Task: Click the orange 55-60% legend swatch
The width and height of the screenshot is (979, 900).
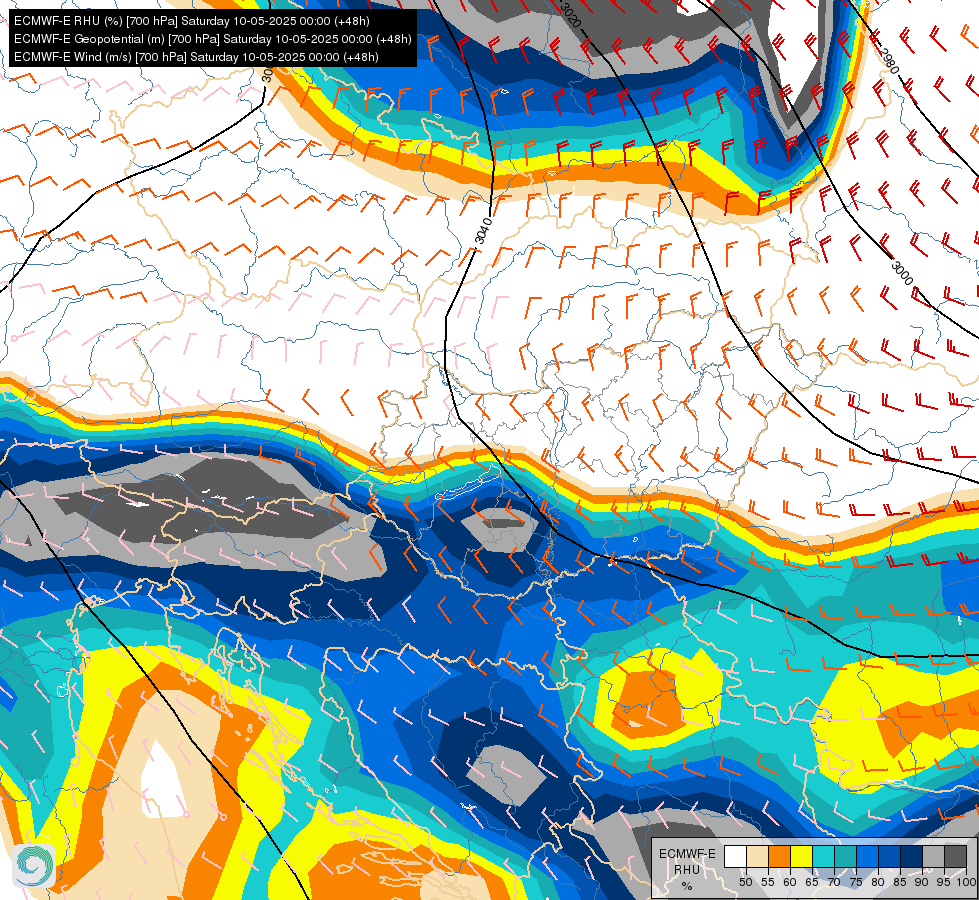Action: point(779,856)
